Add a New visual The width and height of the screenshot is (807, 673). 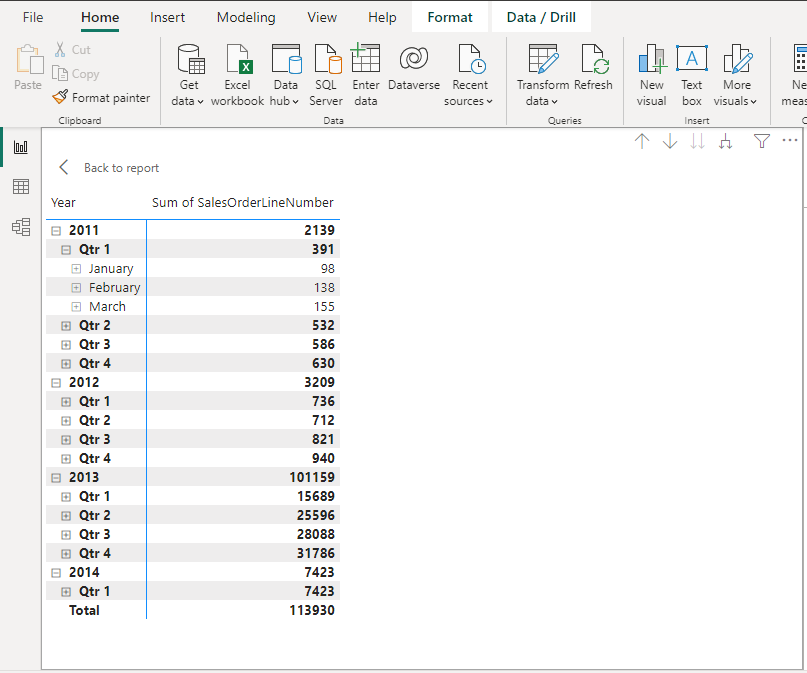tap(652, 75)
